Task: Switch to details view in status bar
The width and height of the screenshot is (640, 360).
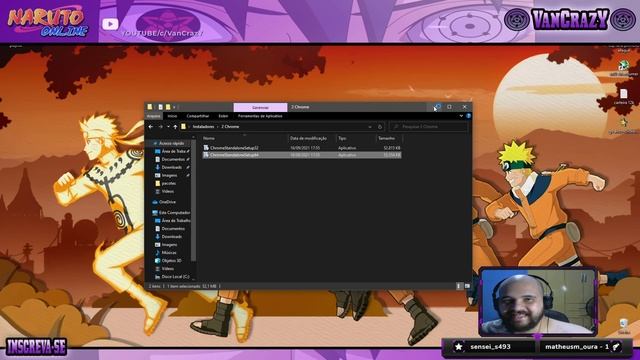Action: pyautogui.click(x=459, y=286)
